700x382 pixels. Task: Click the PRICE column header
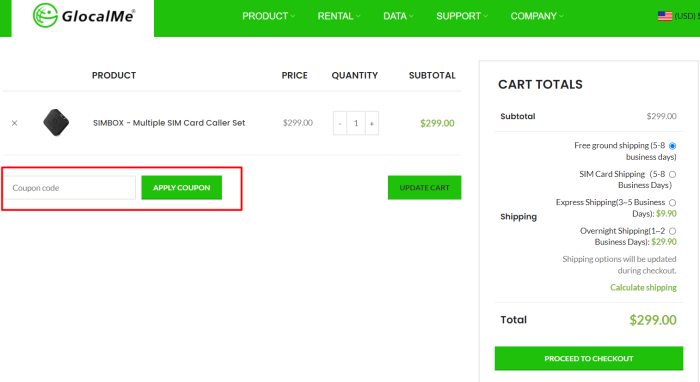coord(294,75)
